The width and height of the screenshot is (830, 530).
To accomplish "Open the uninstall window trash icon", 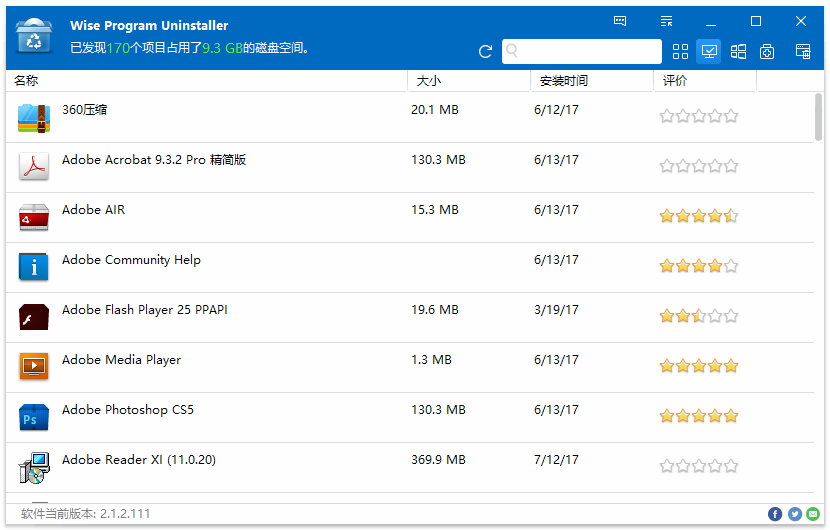I will tap(802, 52).
